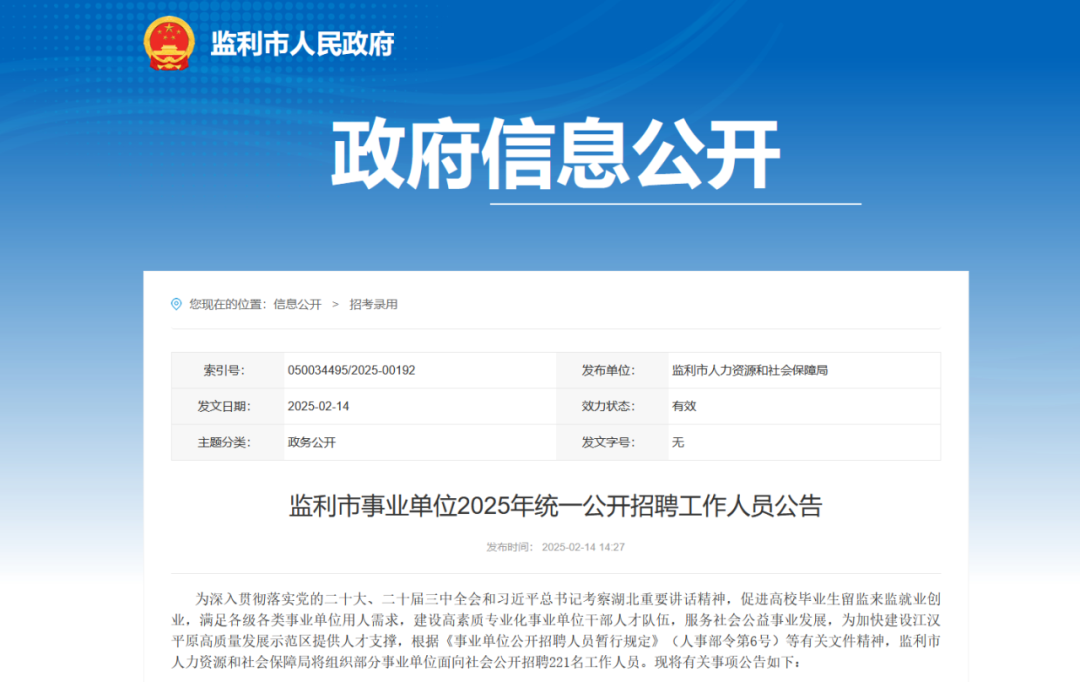Select 监利市人力资源和社会保障局 publisher value
This screenshot has width=1080, height=682.
749,371
